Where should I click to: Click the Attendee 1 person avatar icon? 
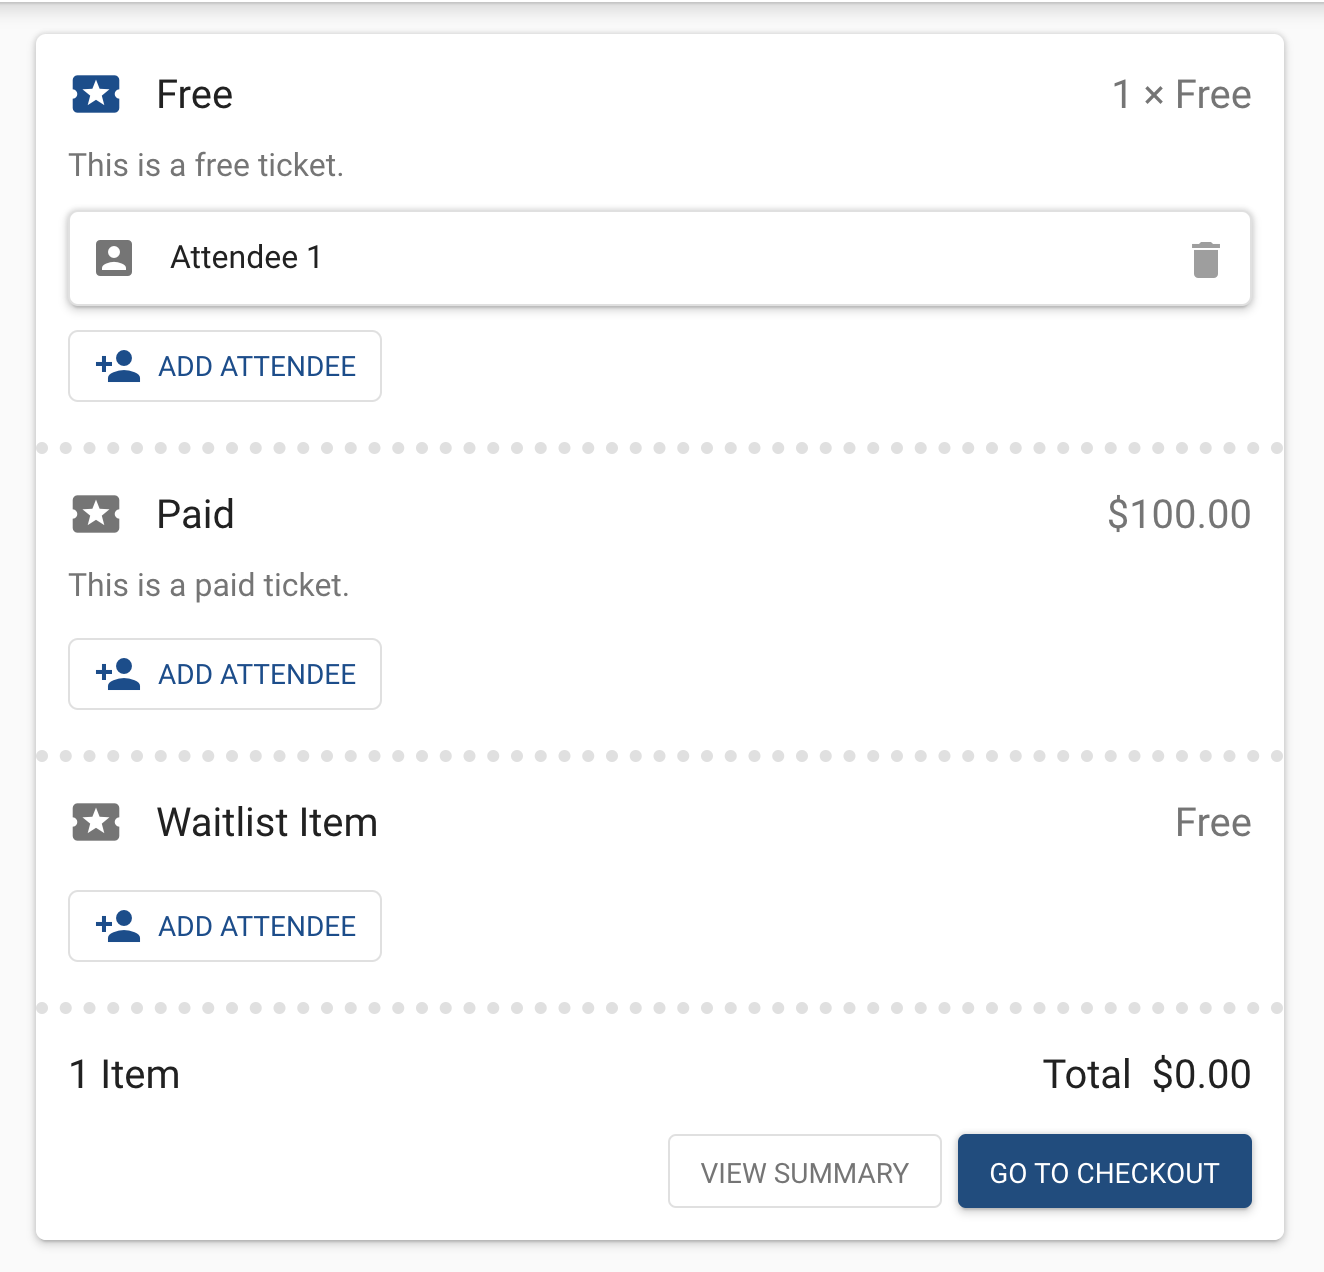114,258
